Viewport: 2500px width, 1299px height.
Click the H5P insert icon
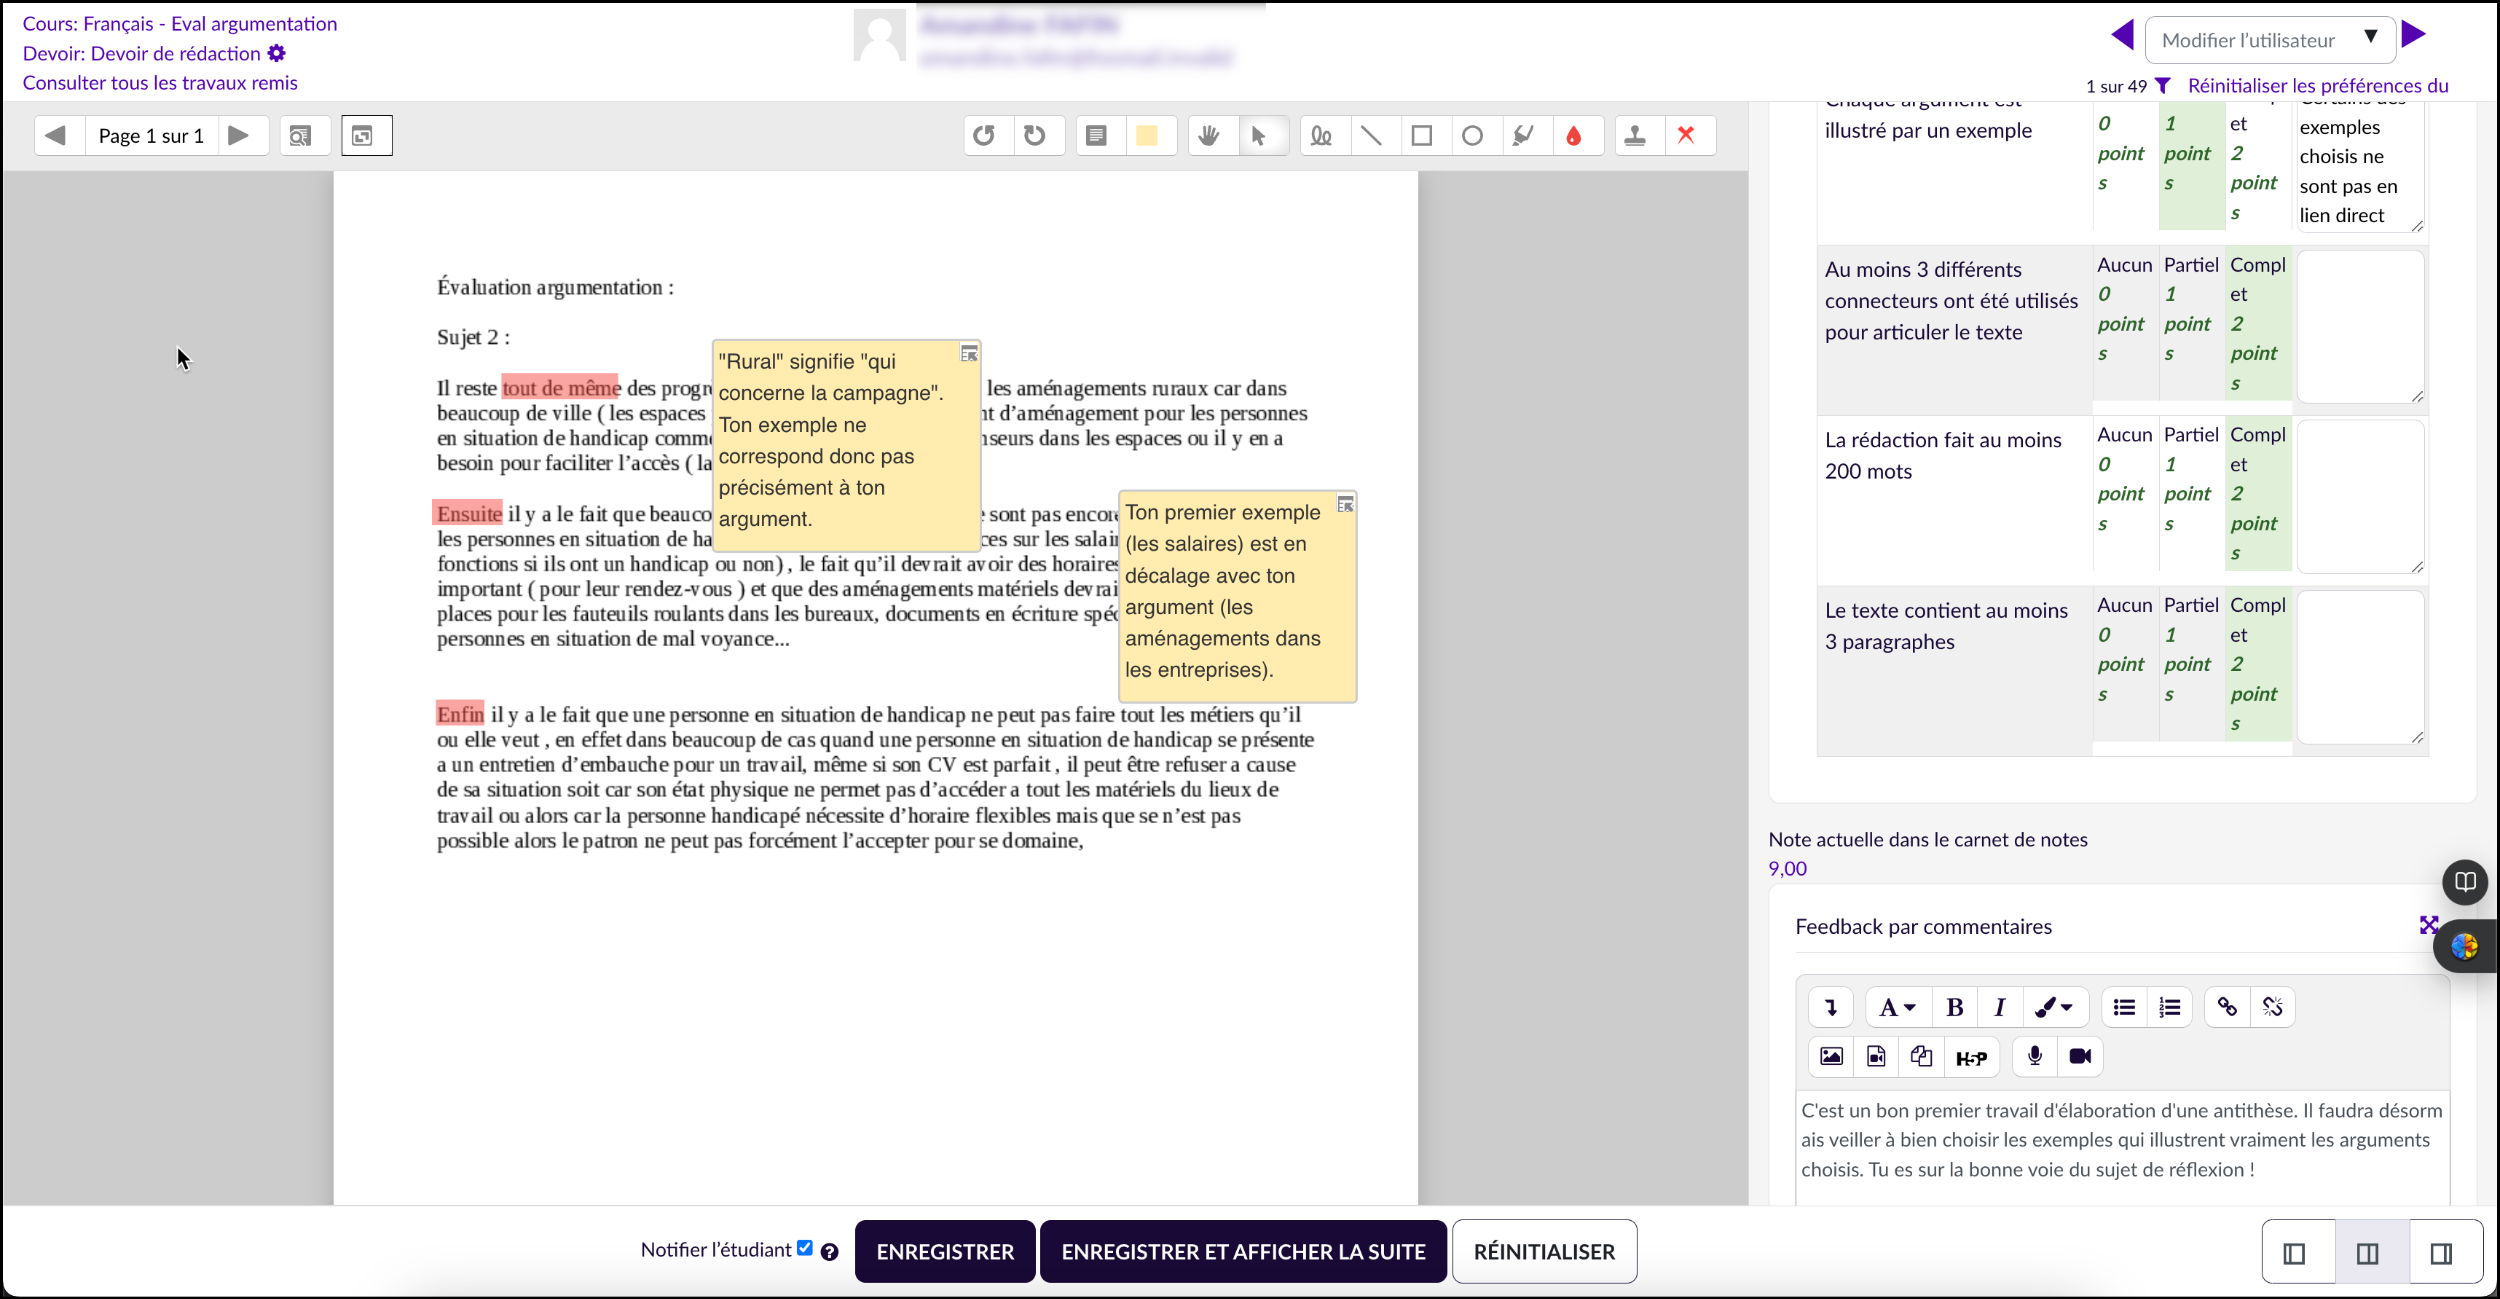1970,1057
